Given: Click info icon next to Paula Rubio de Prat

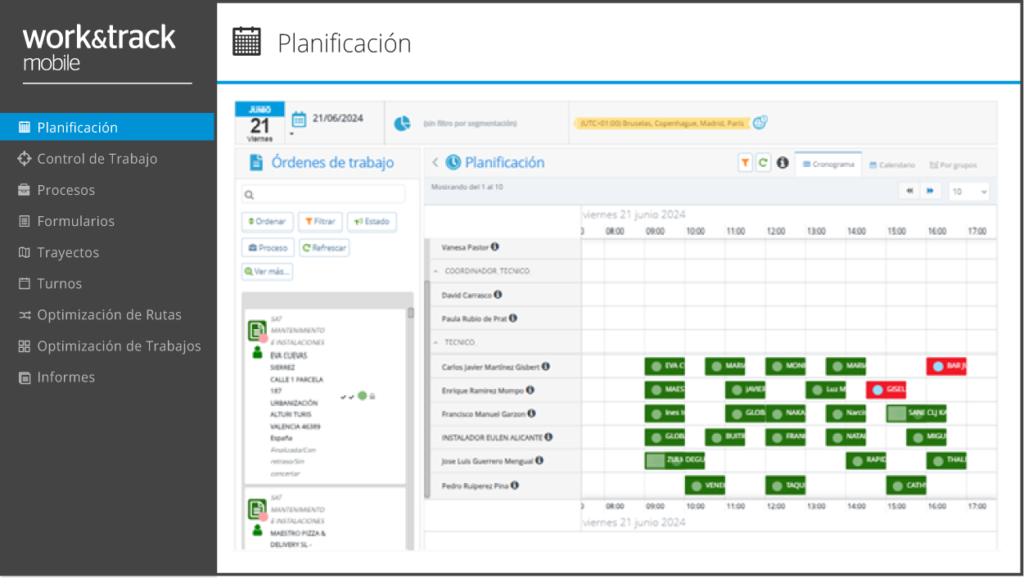Looking at the screenshot, I should (x=513, y=318).
